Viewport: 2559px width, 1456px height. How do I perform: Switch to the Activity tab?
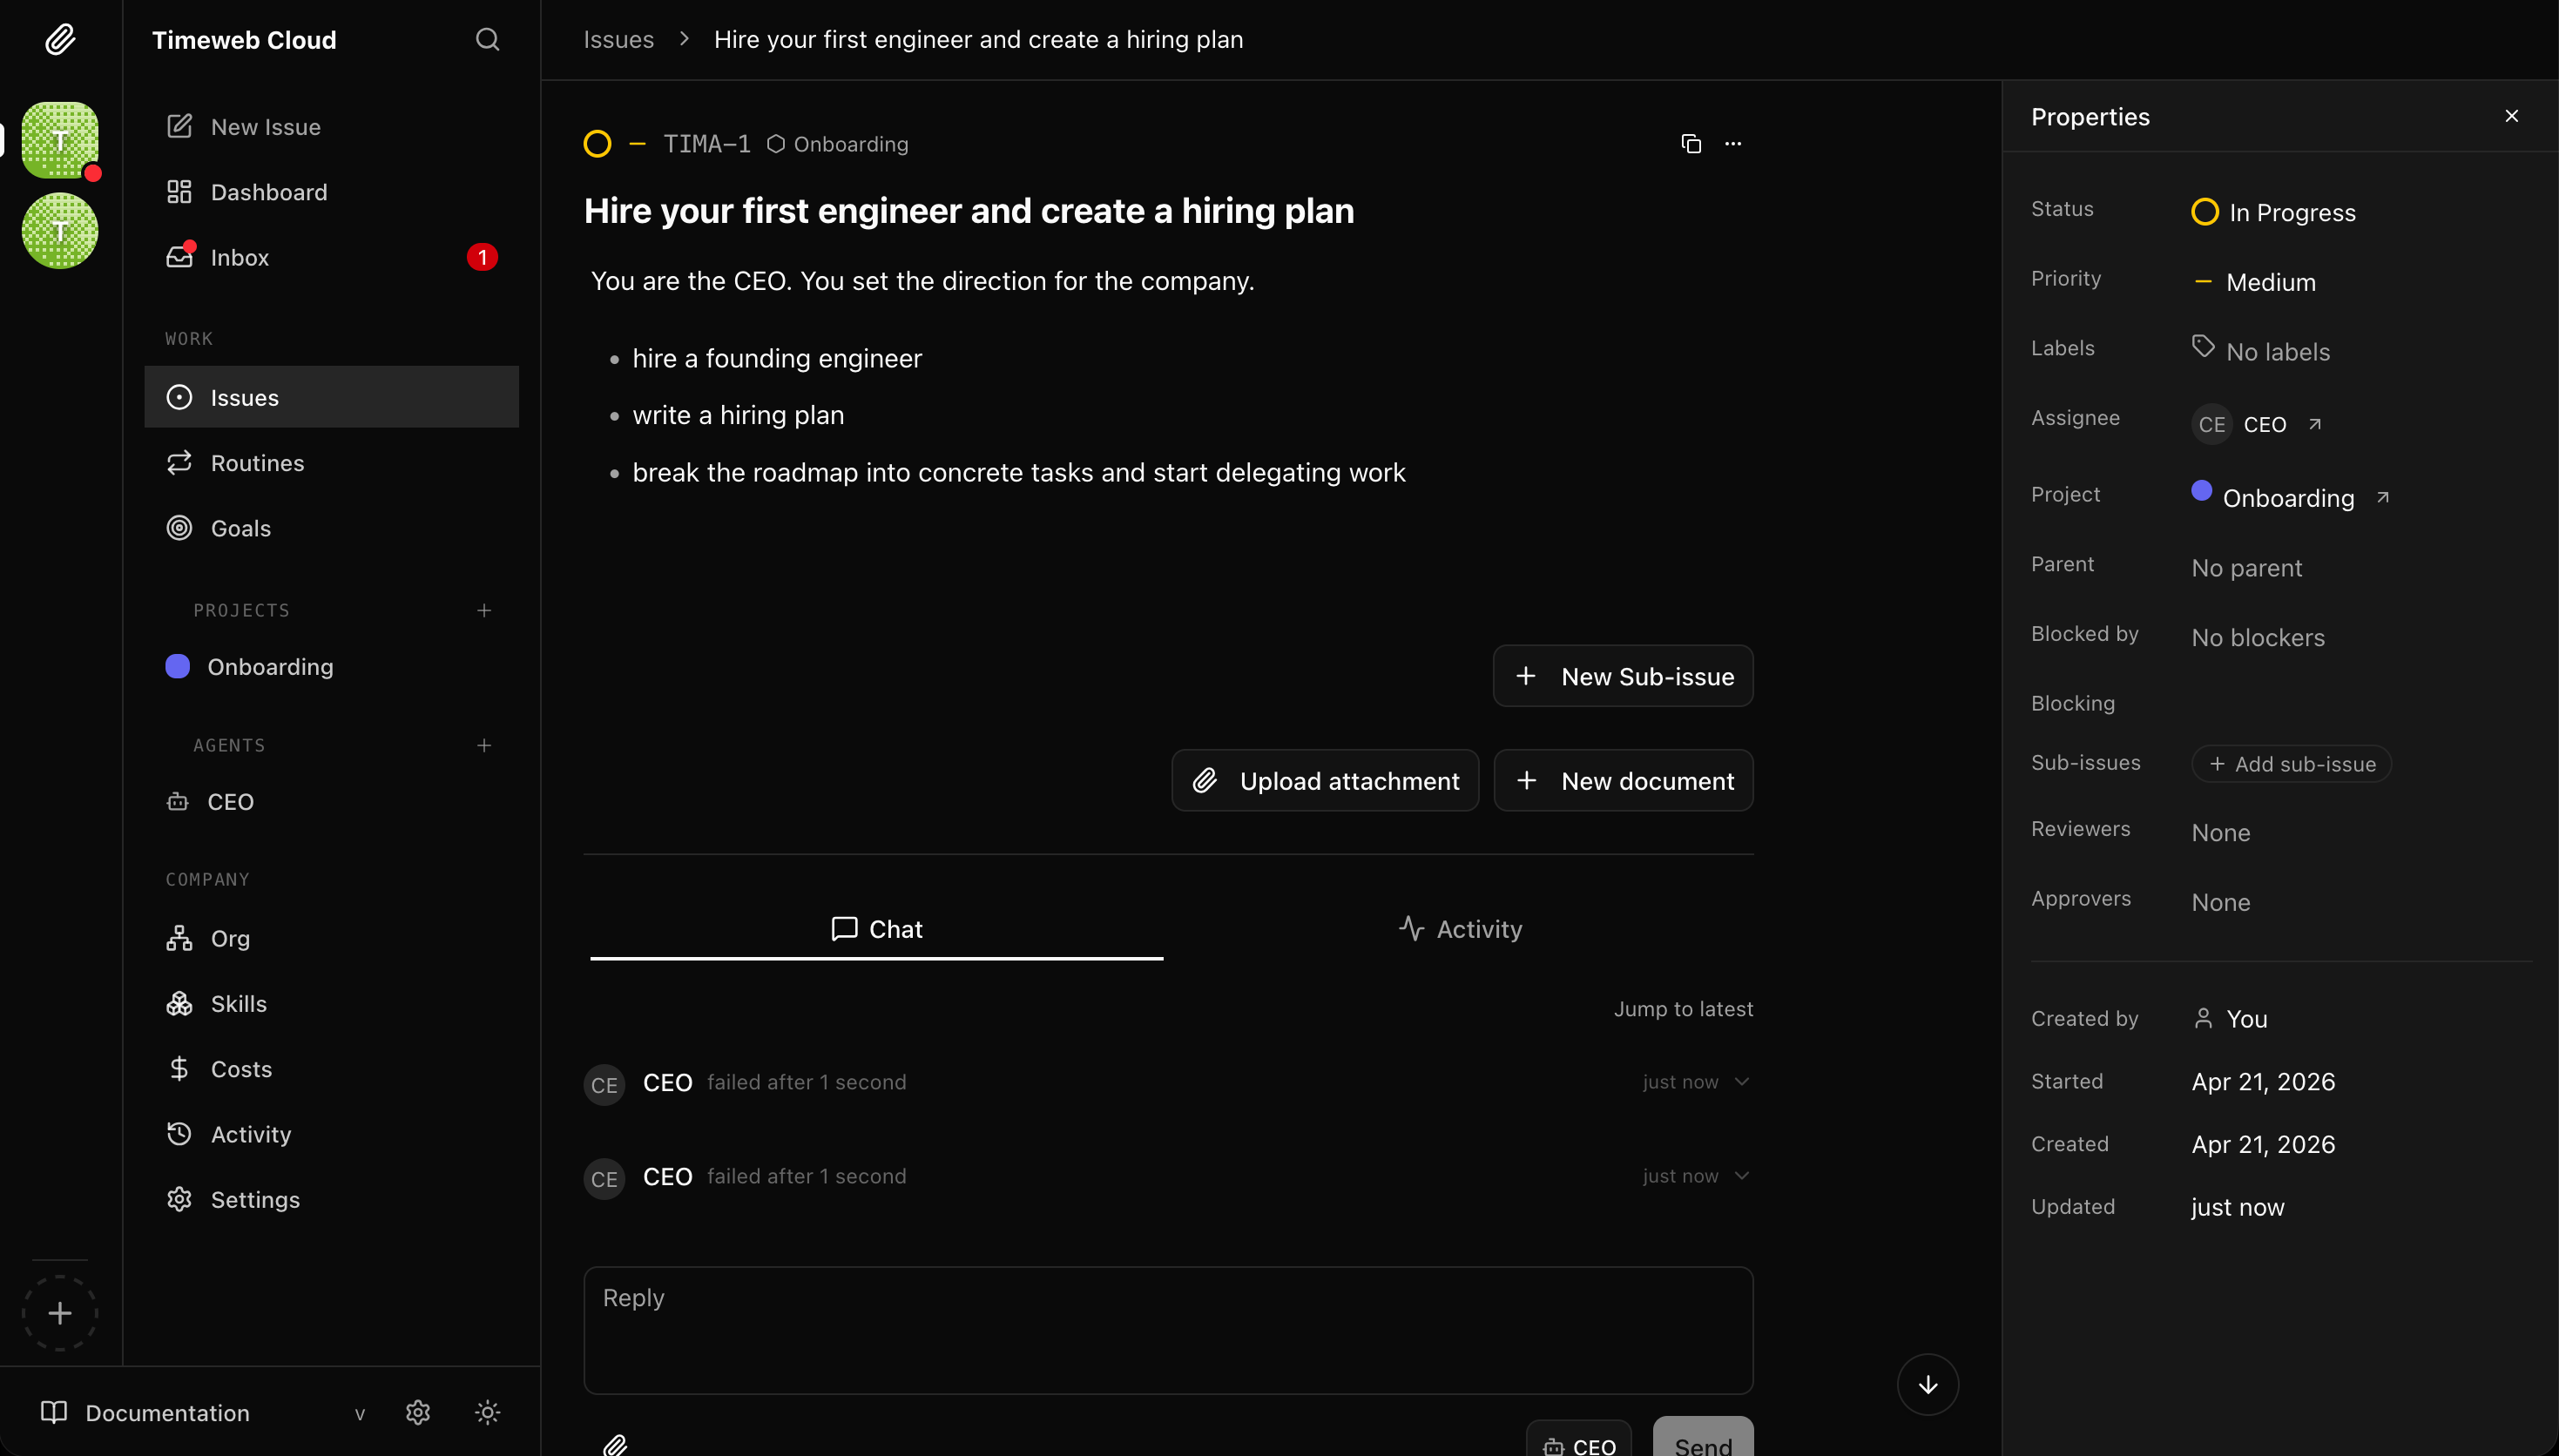point(1459,929)
